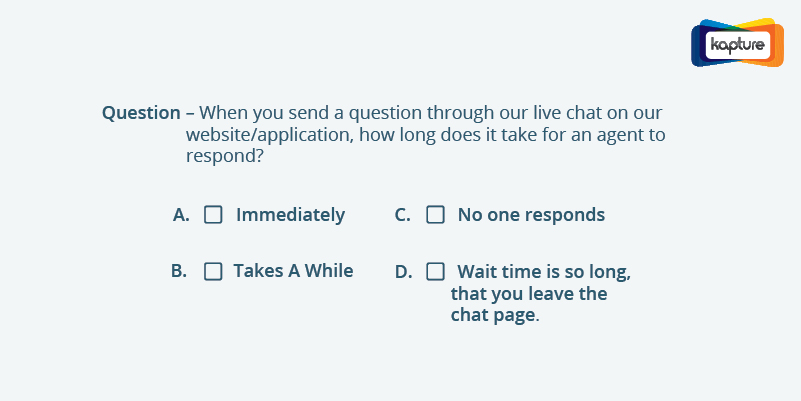Screen dimensions: 801x401
Task: Click option letter A.
Action: pyautogui.click(x=181, y=215)
